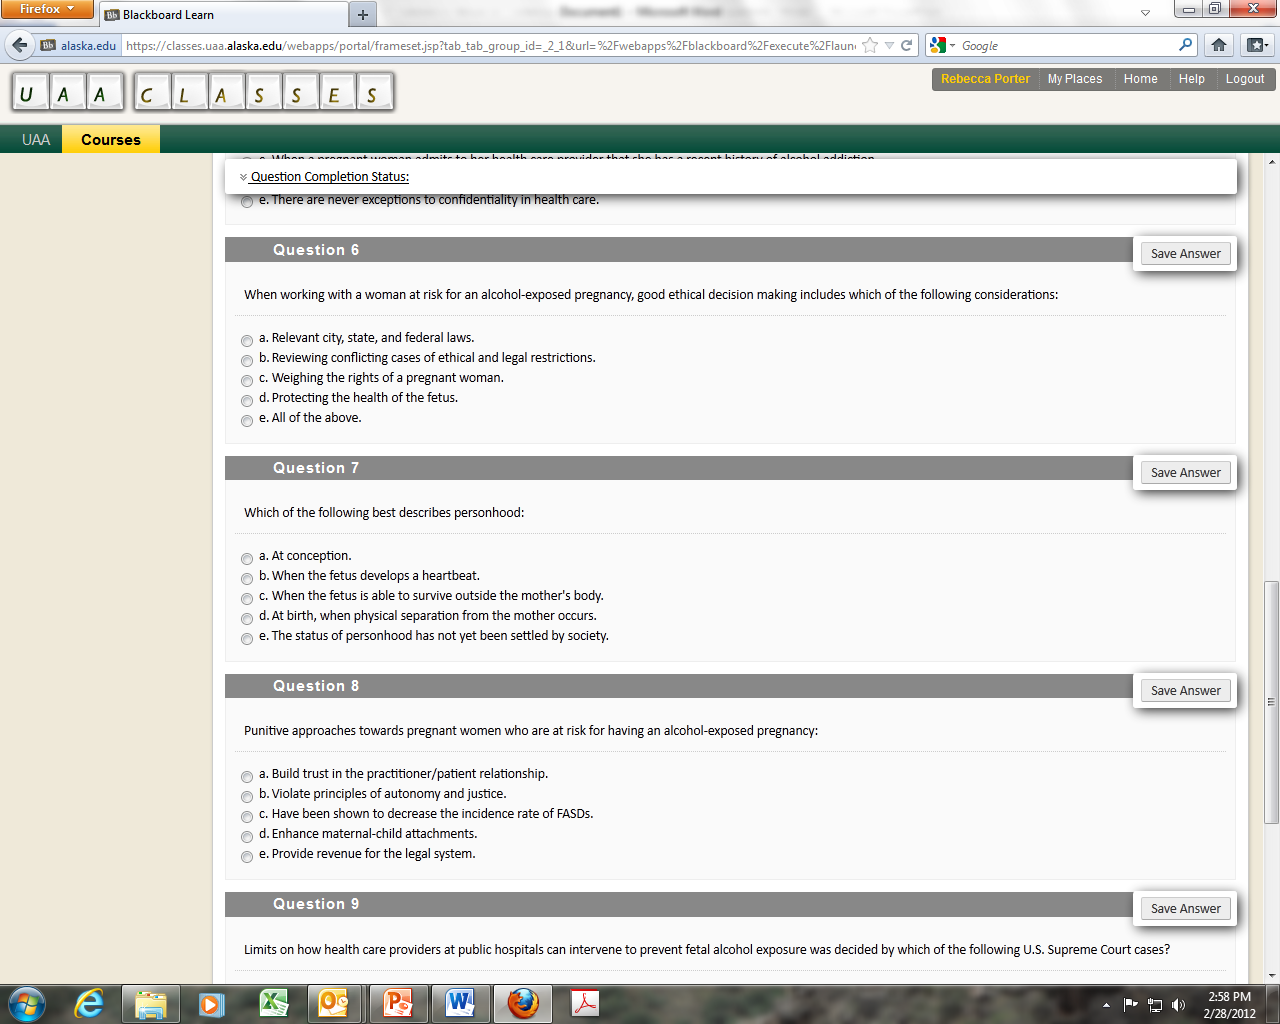Click the volume speaker icon in the tray
The width and height of the screenshot is (1280, 1024).
(1178, 1004)
